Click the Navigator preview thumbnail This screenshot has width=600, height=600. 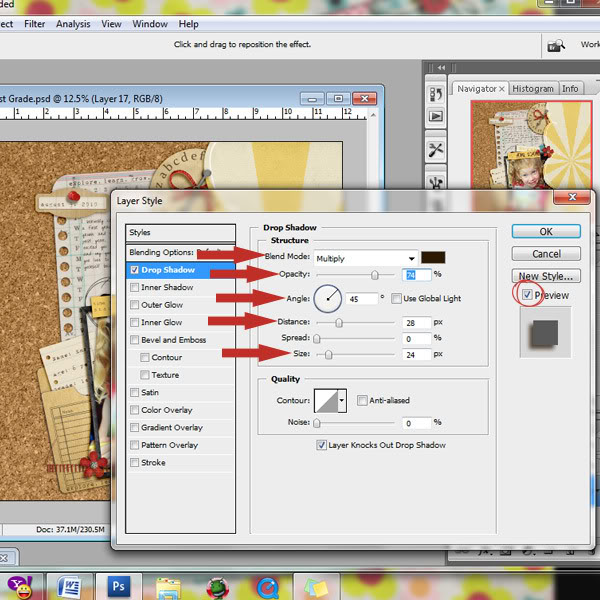point(531,145)
